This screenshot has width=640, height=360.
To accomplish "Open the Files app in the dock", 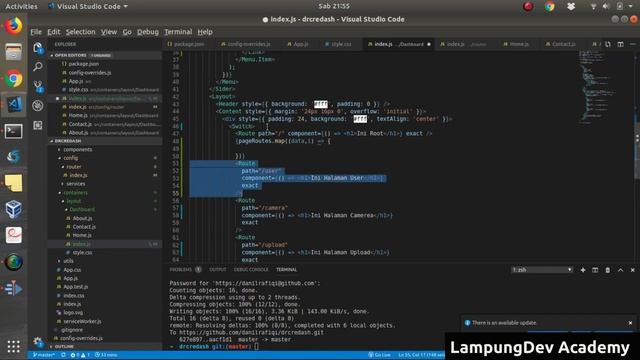I will (13, 52).
